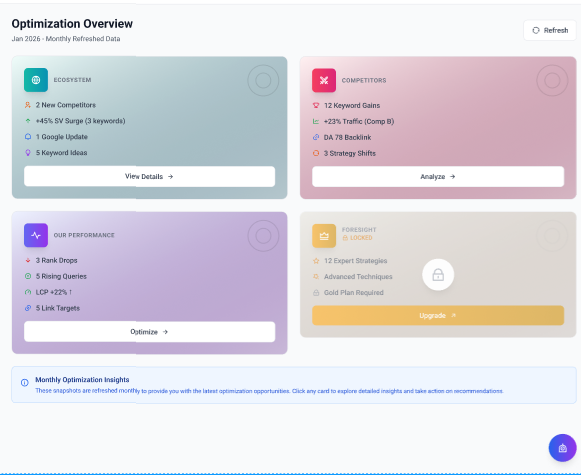Click the 'Advanced Techniques' text

coord(358,277)
